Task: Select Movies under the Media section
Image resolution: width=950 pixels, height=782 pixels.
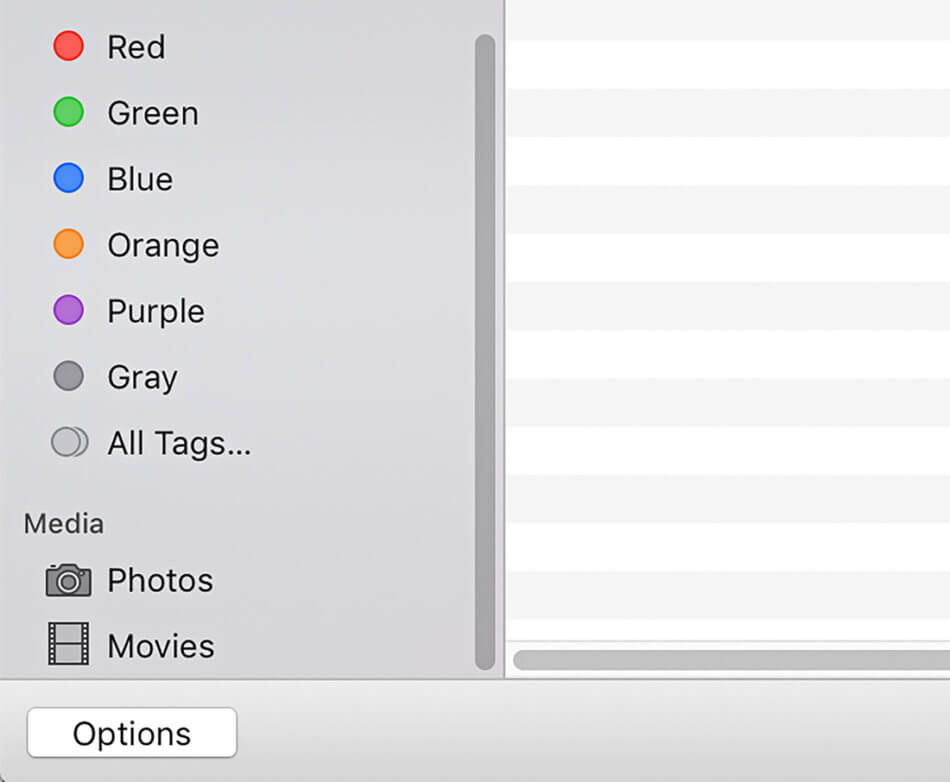Action: [161, 646]
